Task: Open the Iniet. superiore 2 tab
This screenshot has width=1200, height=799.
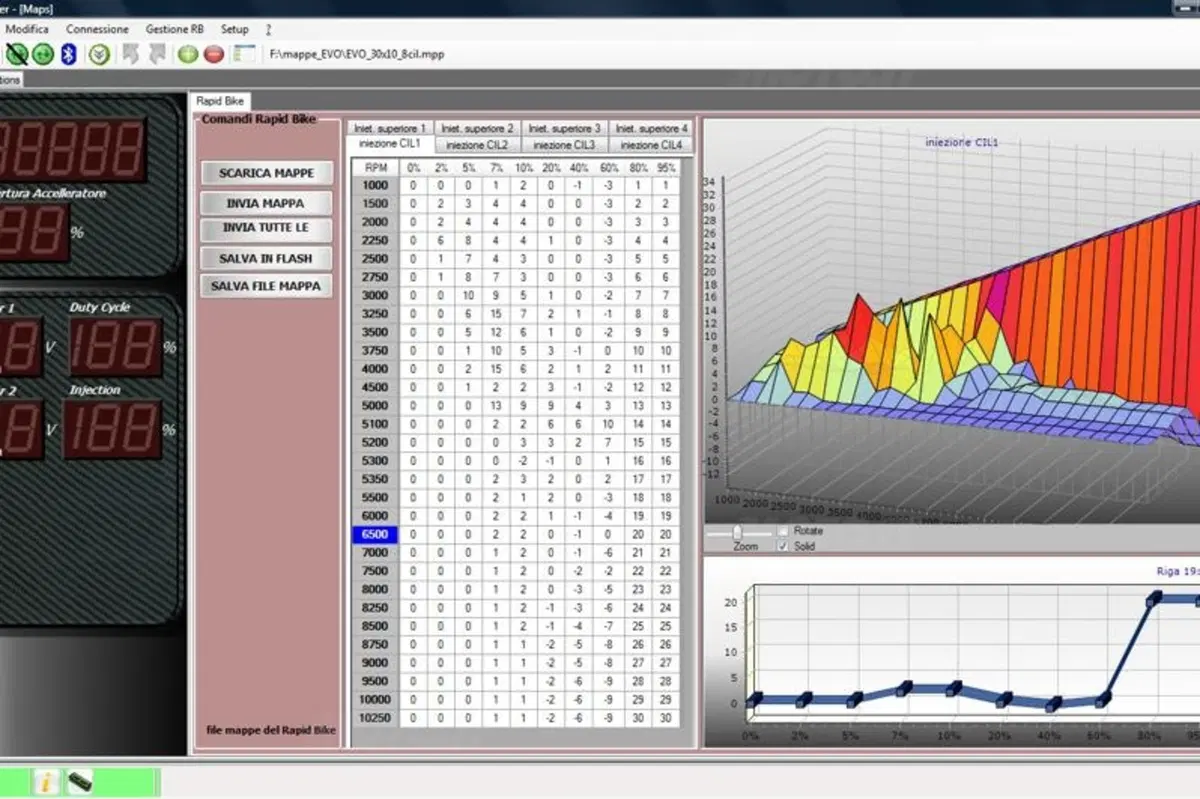Action: click(477, 128)
